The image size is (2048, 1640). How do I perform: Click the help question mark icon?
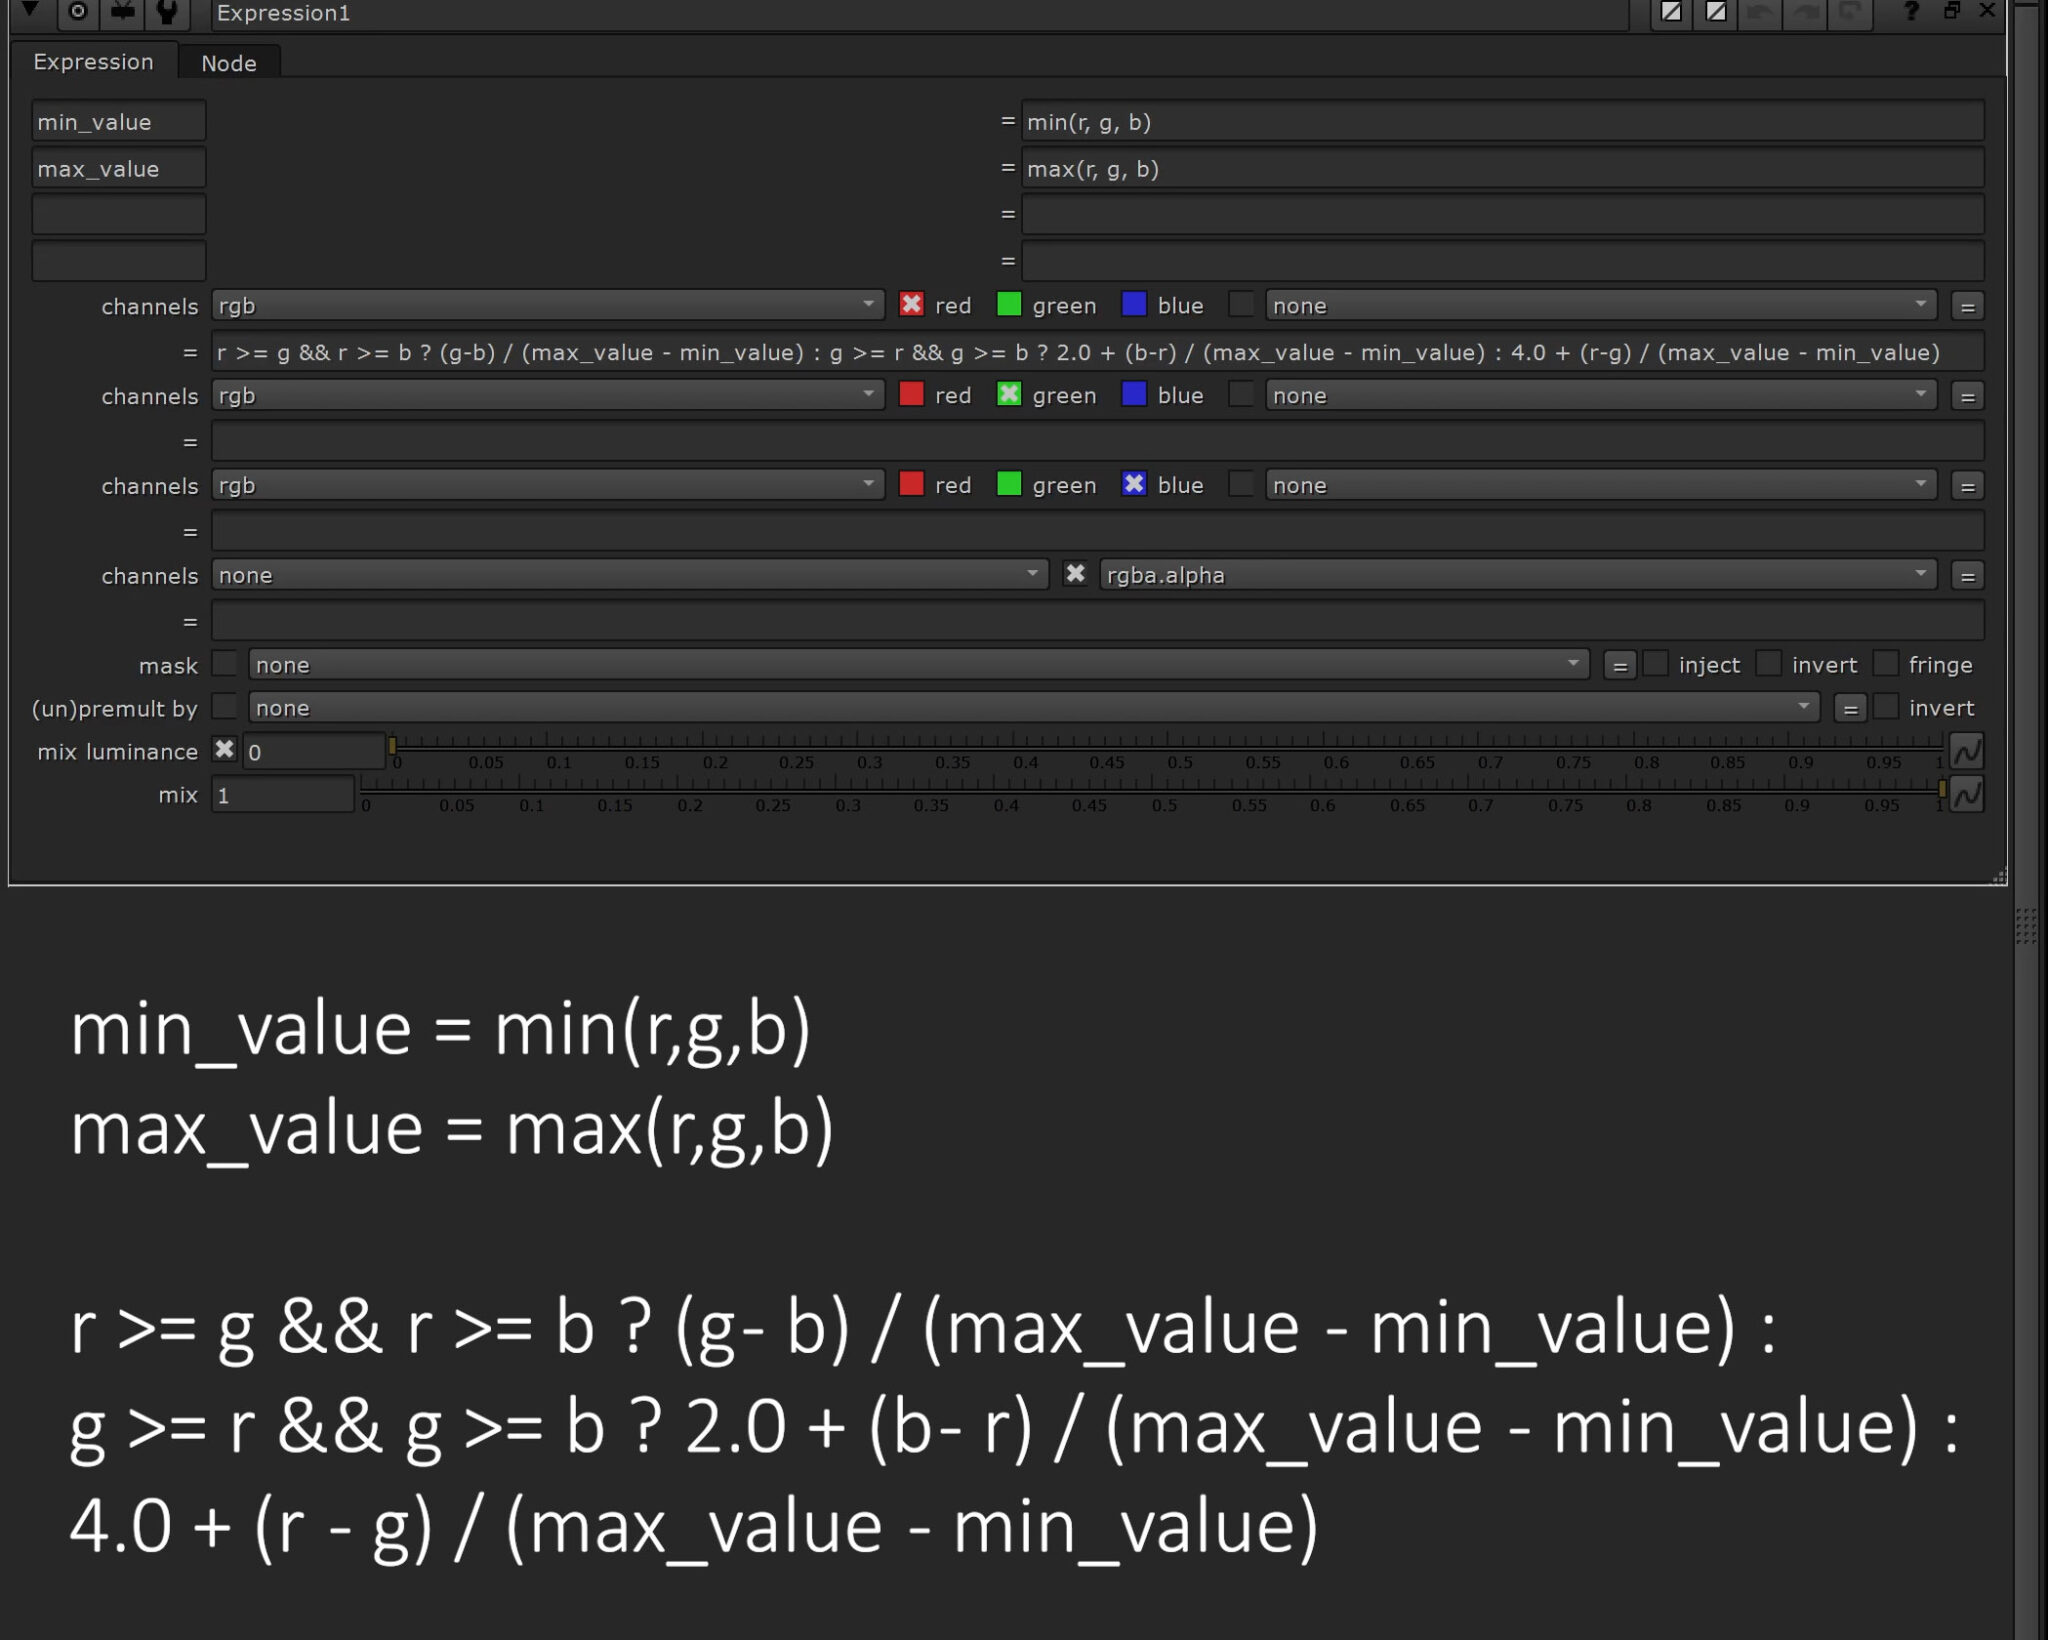(x=1911, y=11)
